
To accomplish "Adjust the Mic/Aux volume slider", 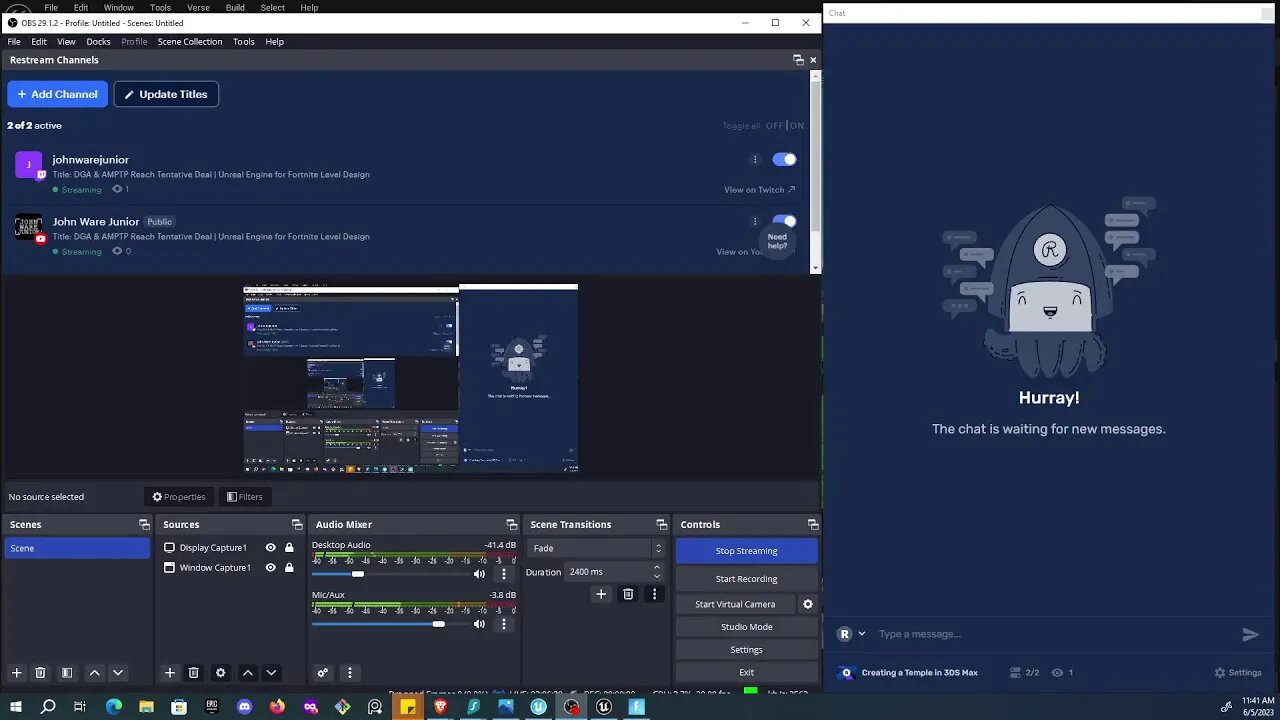I will click(x=438, y=624).
